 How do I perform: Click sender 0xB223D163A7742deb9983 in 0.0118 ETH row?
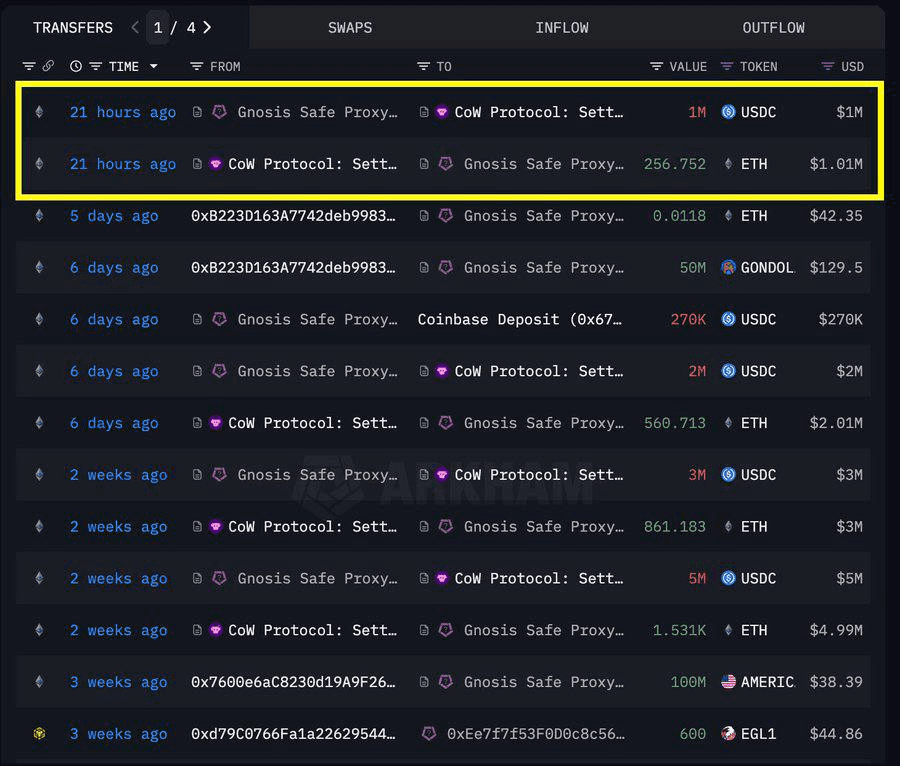point(293,216)
